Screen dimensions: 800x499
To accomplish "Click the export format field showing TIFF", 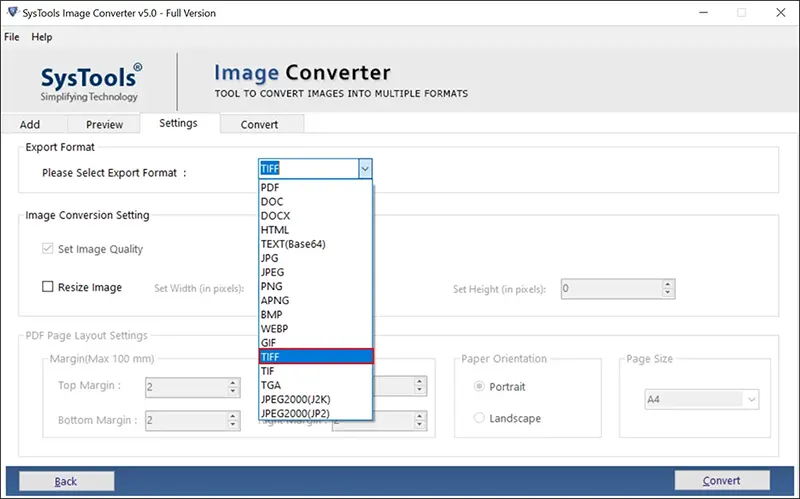I will click(309, 168).
